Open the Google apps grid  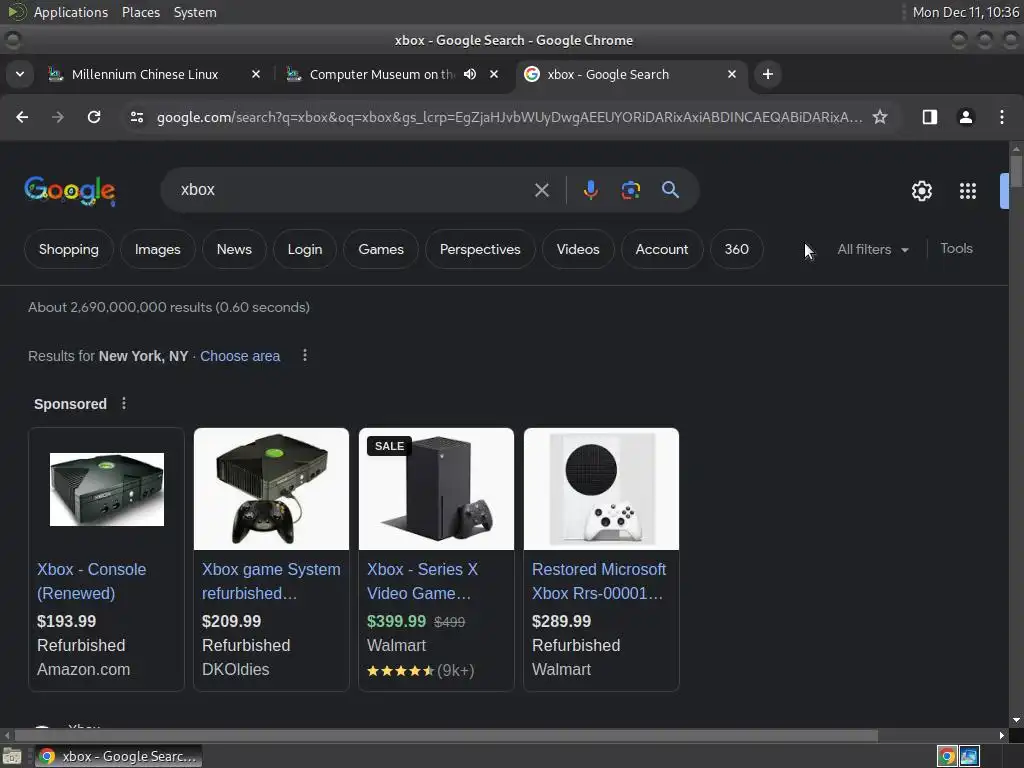click(x=968, y=191)
